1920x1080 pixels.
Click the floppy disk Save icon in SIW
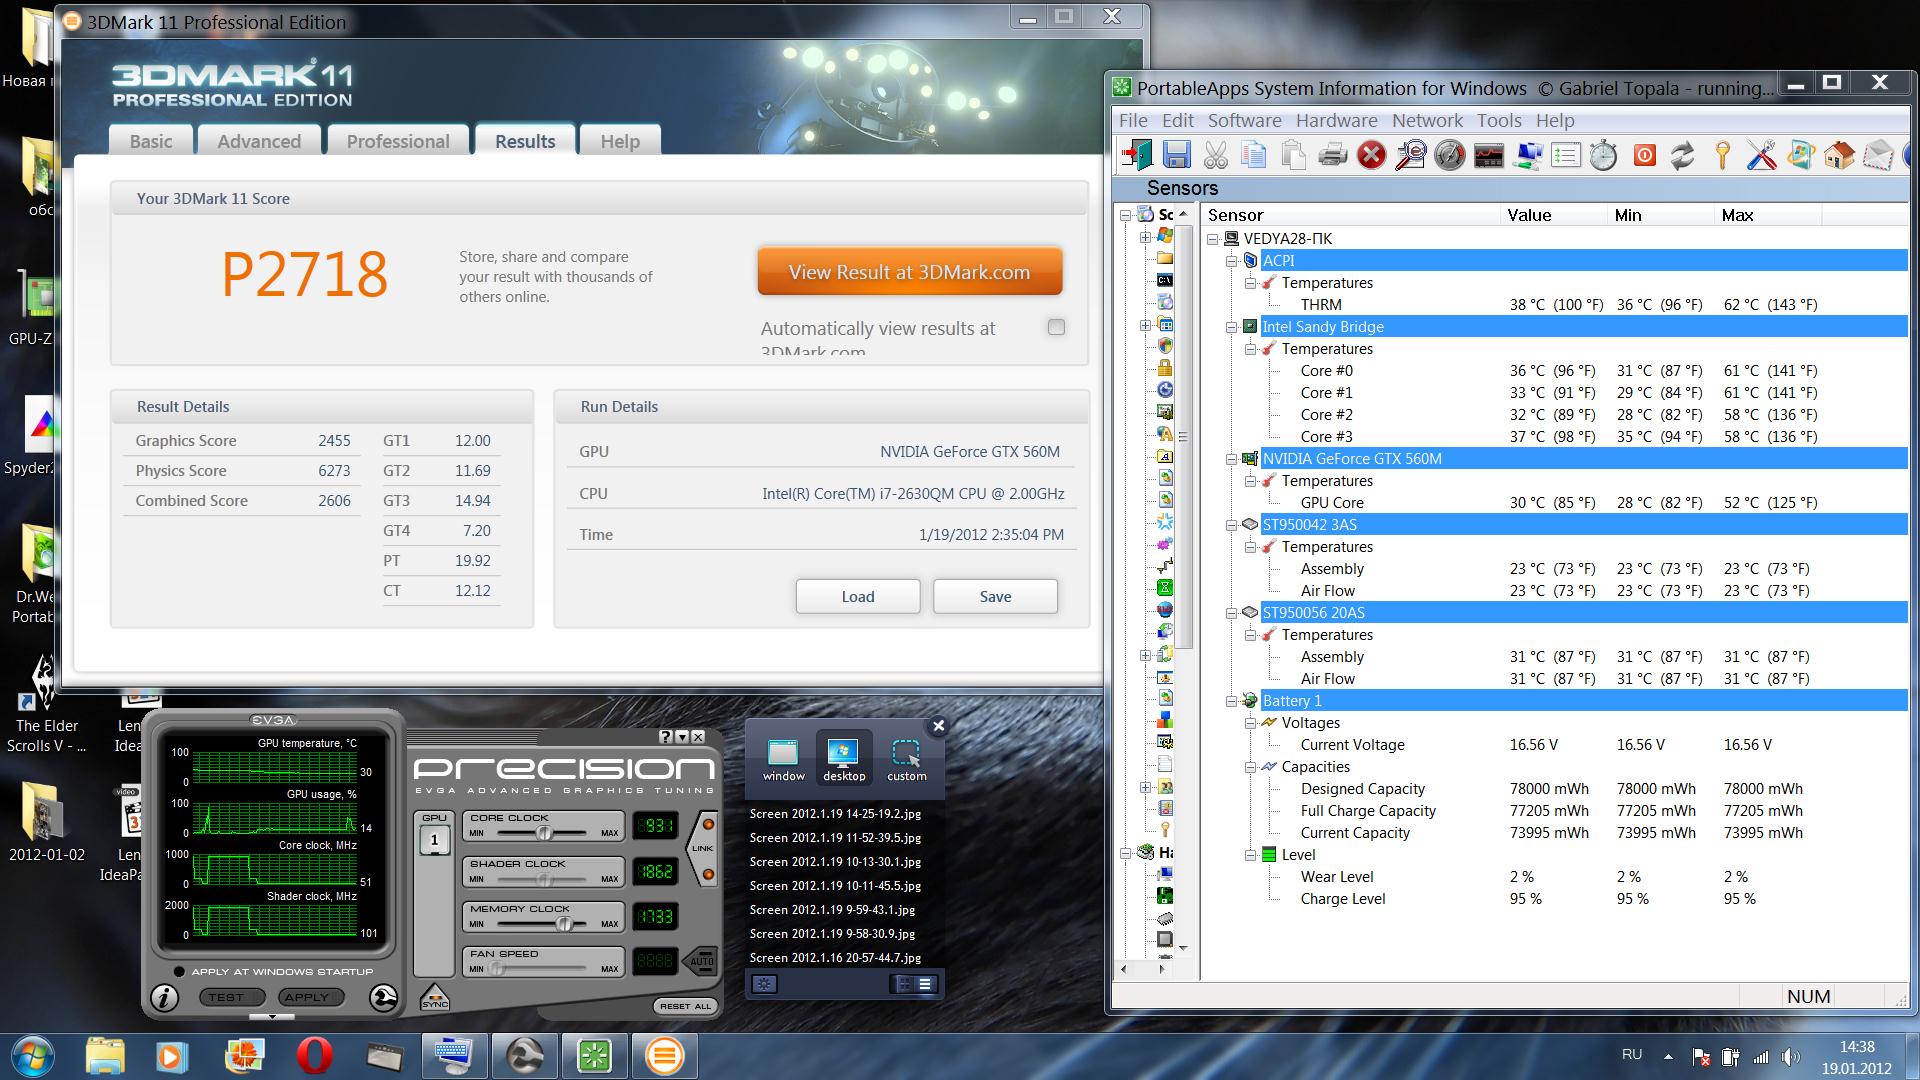[1176, 155]
